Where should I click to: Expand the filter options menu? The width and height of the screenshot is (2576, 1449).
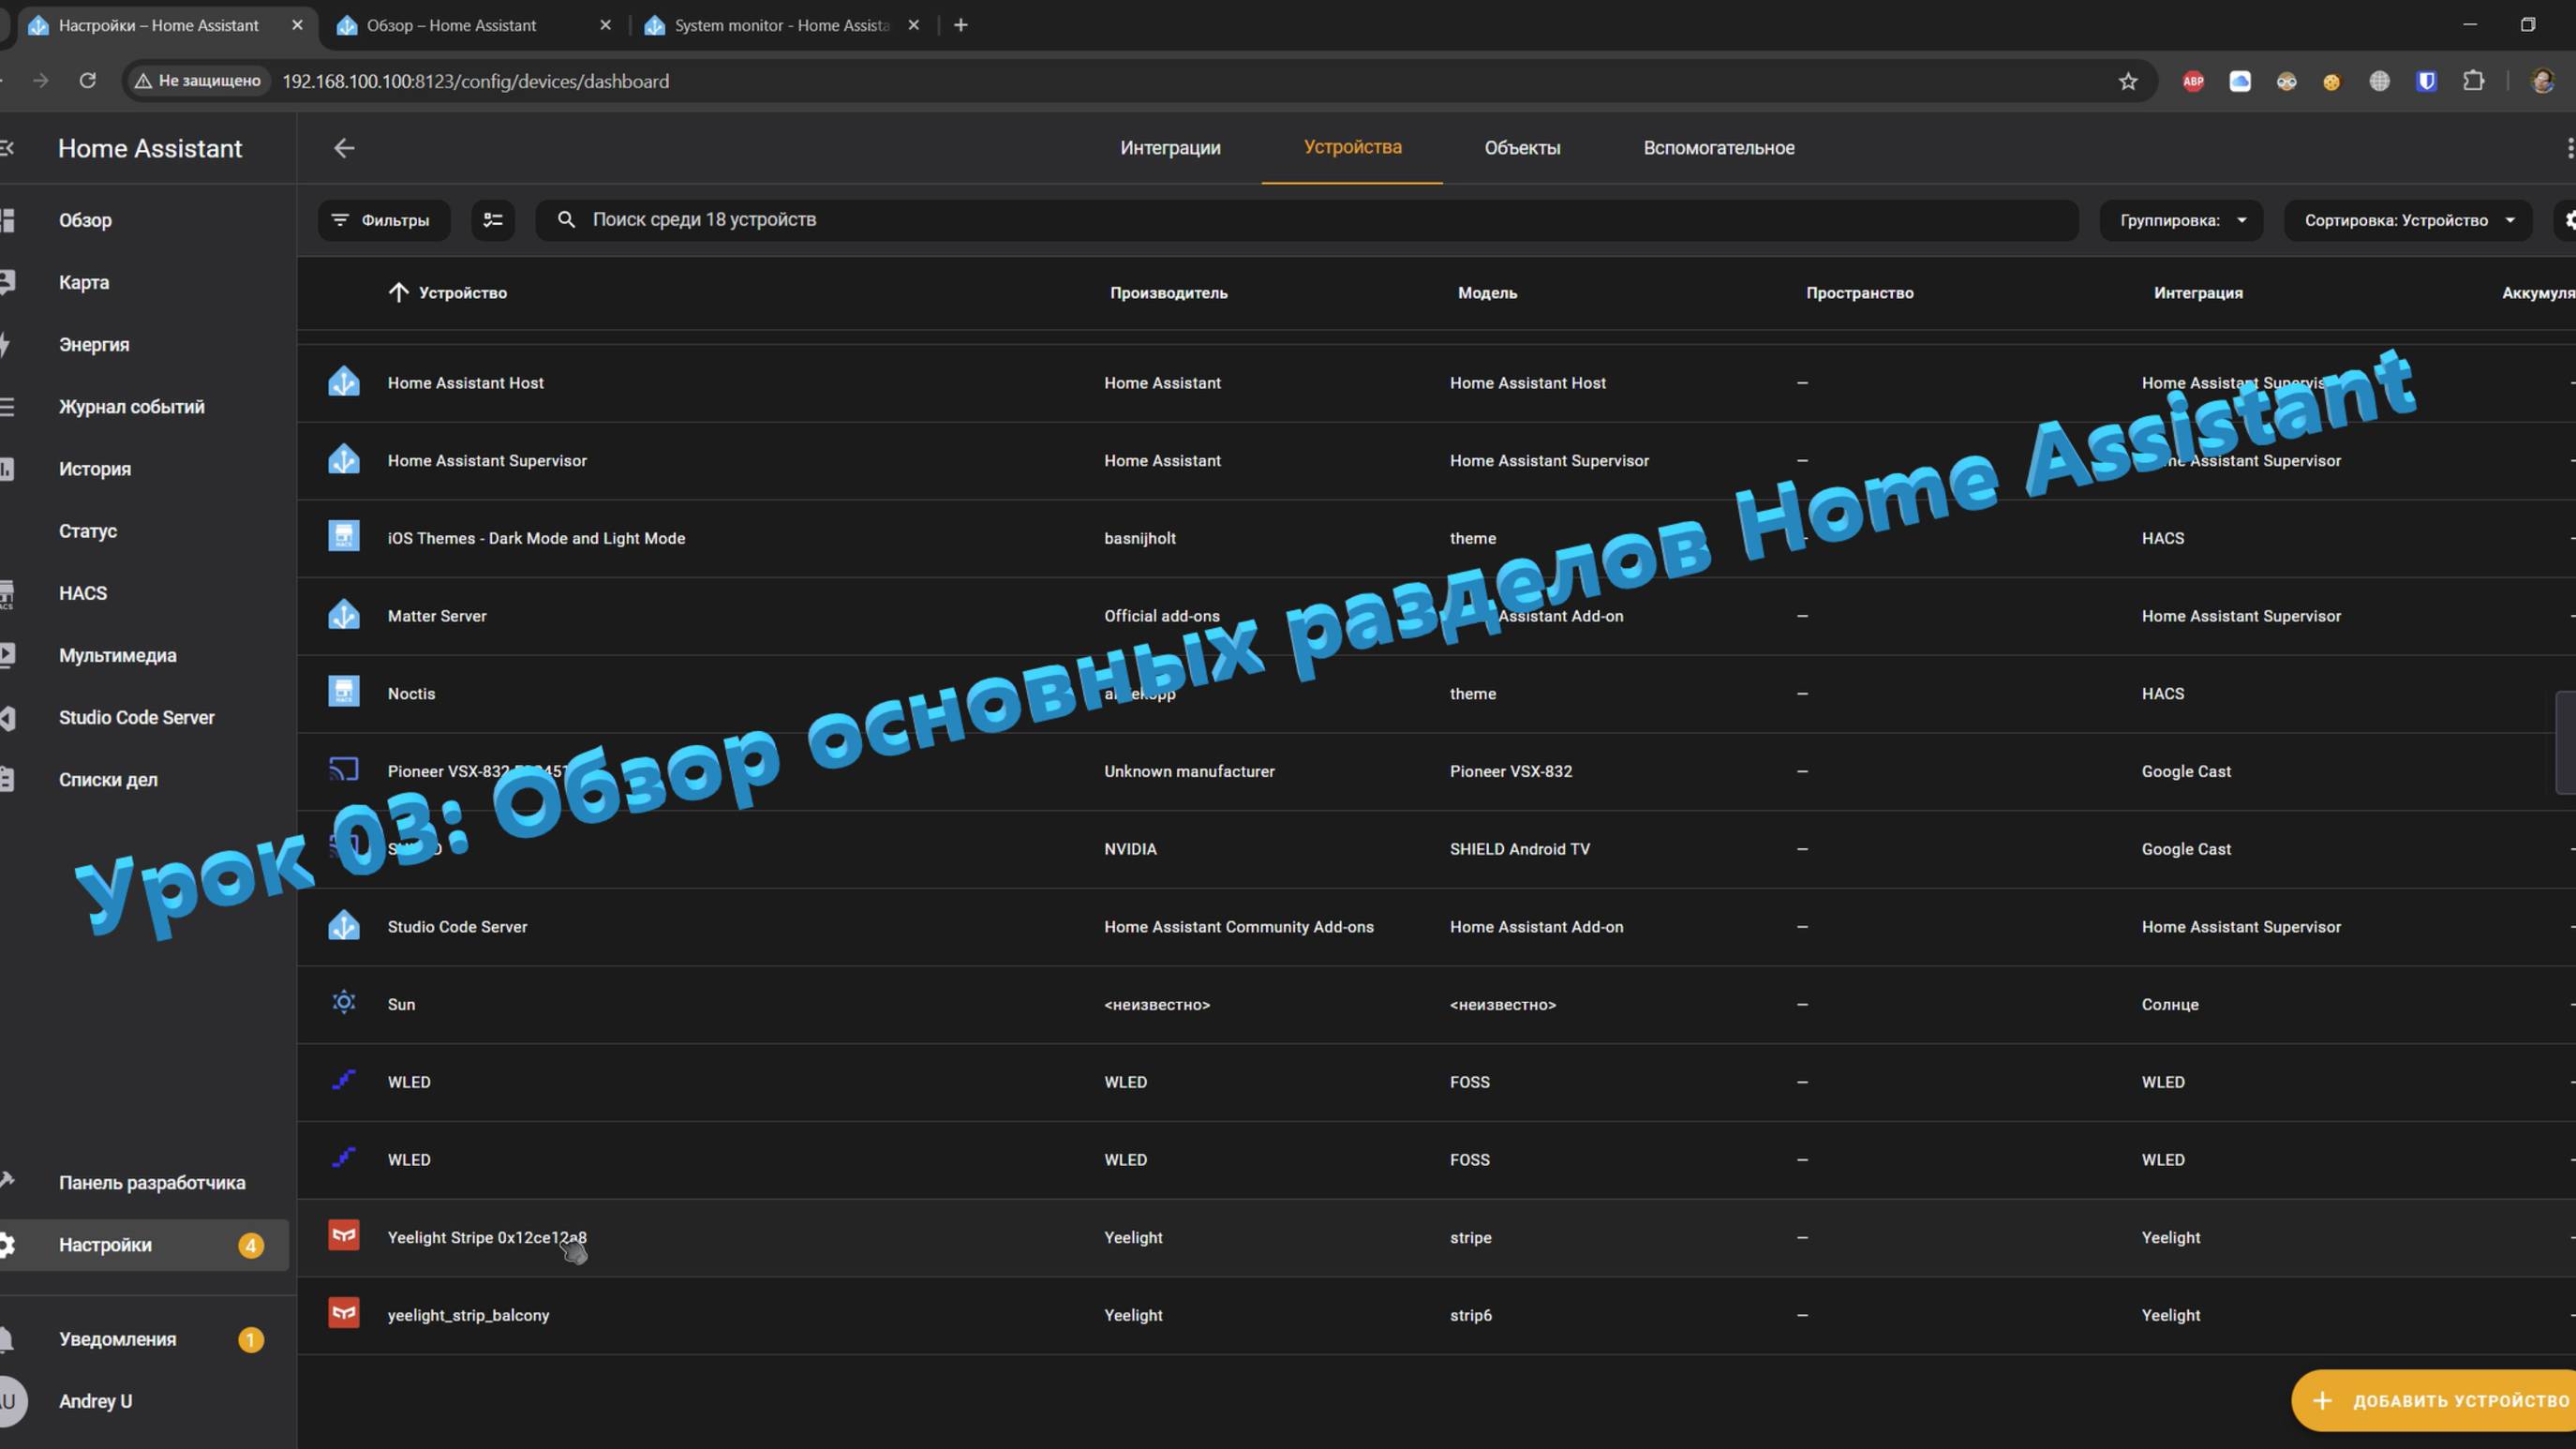[x=382, y=219]
